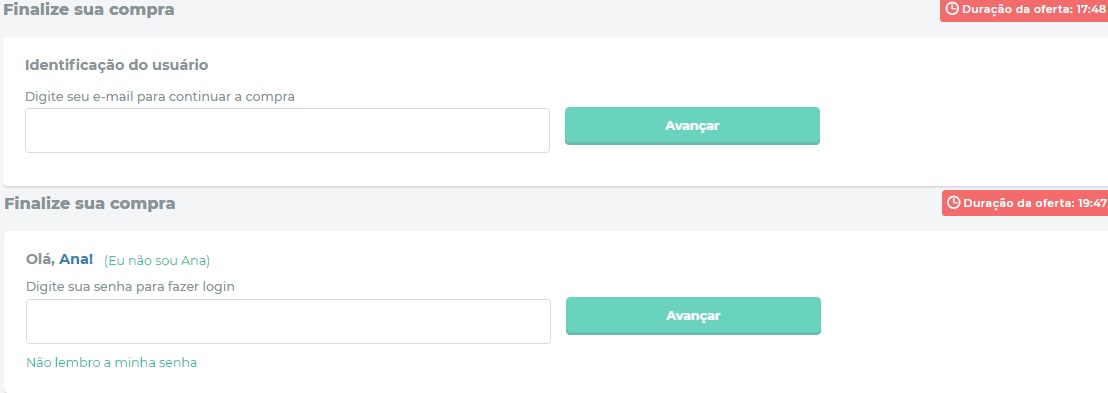Click Avançar next to the password field
Viewport: 1108px width, 393px height.
pyautogui.click(x=693, y=316)
